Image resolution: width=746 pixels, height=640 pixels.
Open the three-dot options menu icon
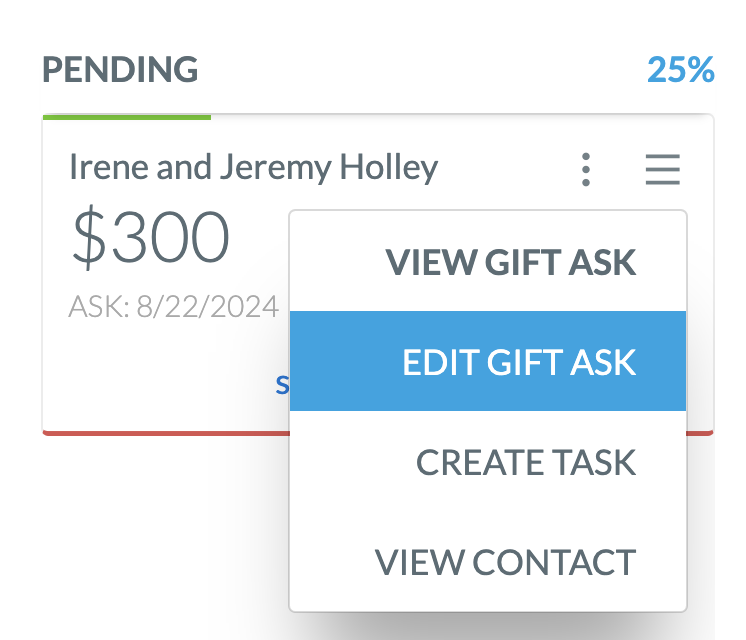(586, 170)
